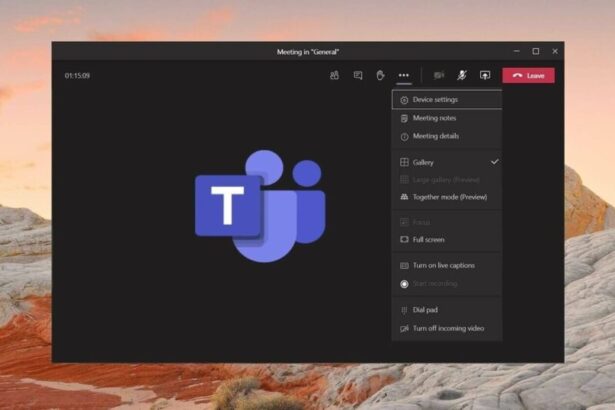615x410 pixels.
Task: Raise your hand in the meeting
Action: pos(380,75)
